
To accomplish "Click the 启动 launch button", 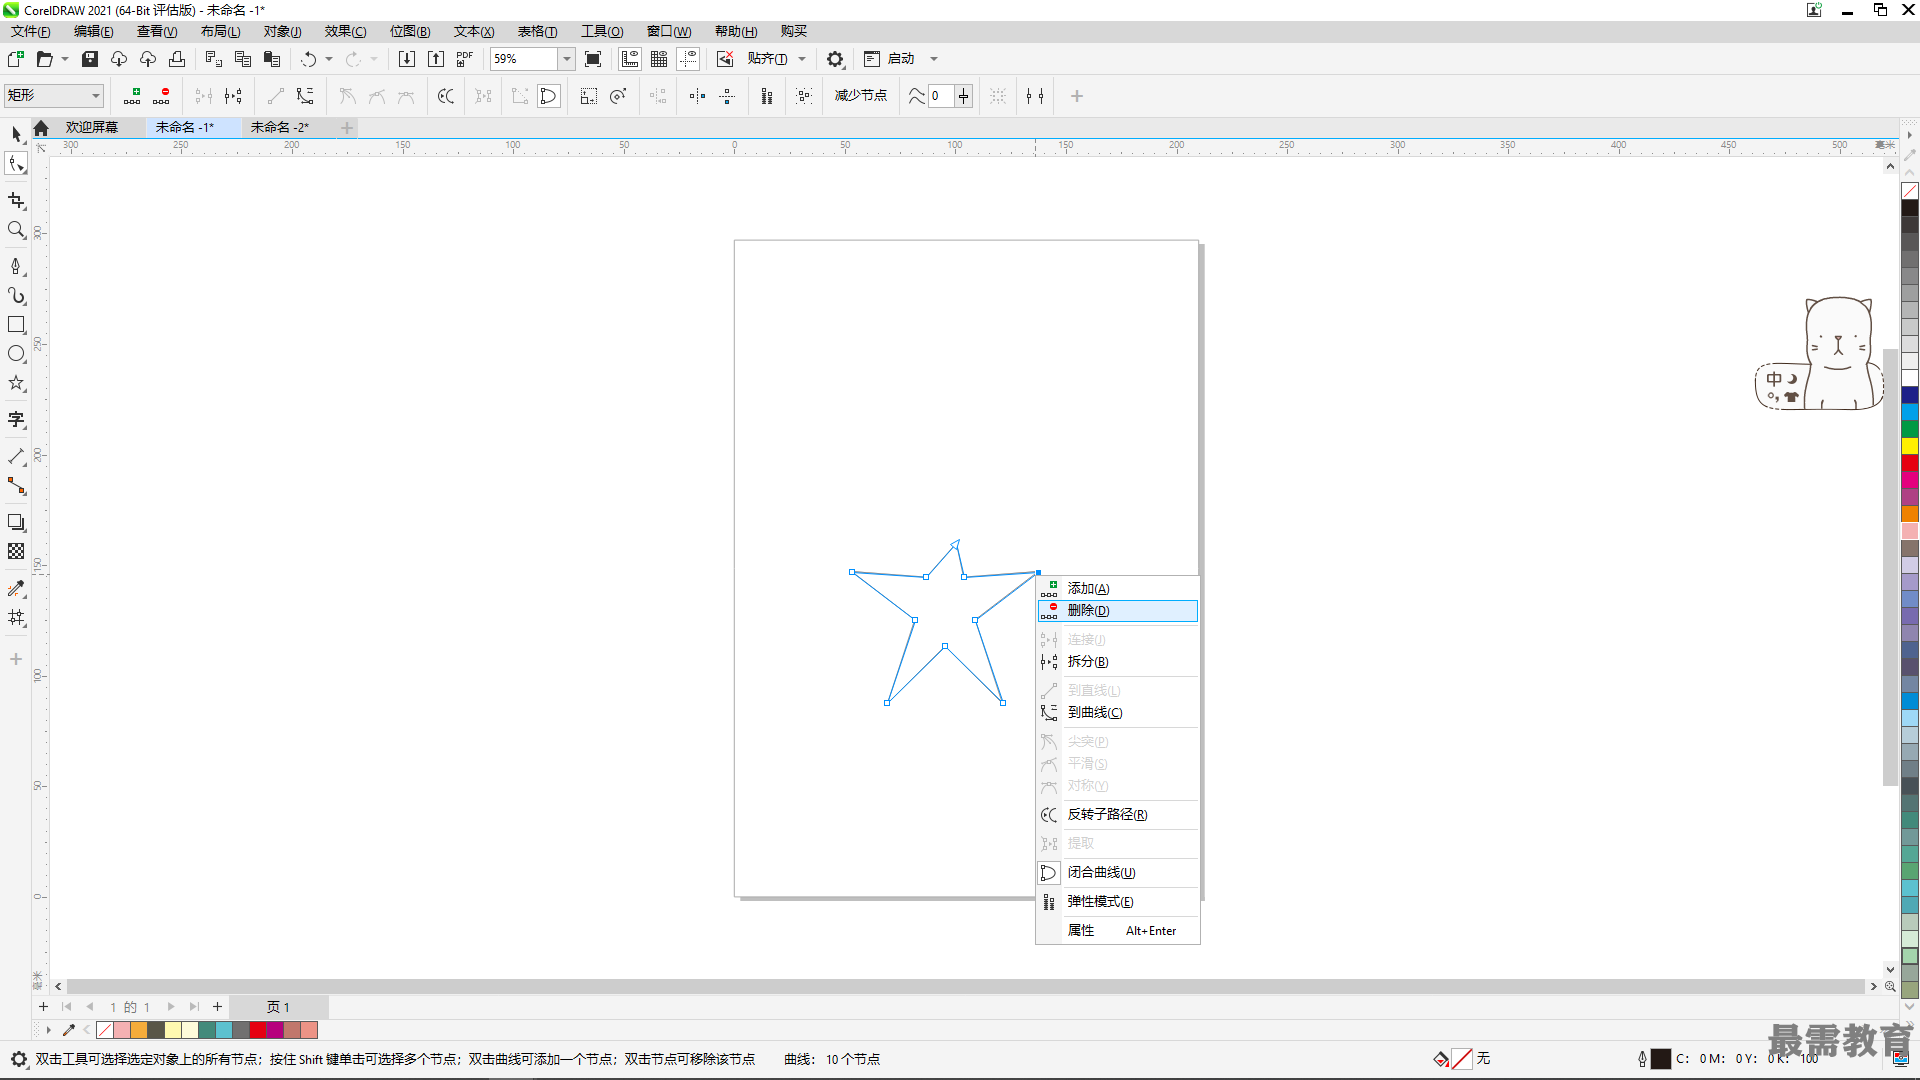I will (x=890, y=59).
